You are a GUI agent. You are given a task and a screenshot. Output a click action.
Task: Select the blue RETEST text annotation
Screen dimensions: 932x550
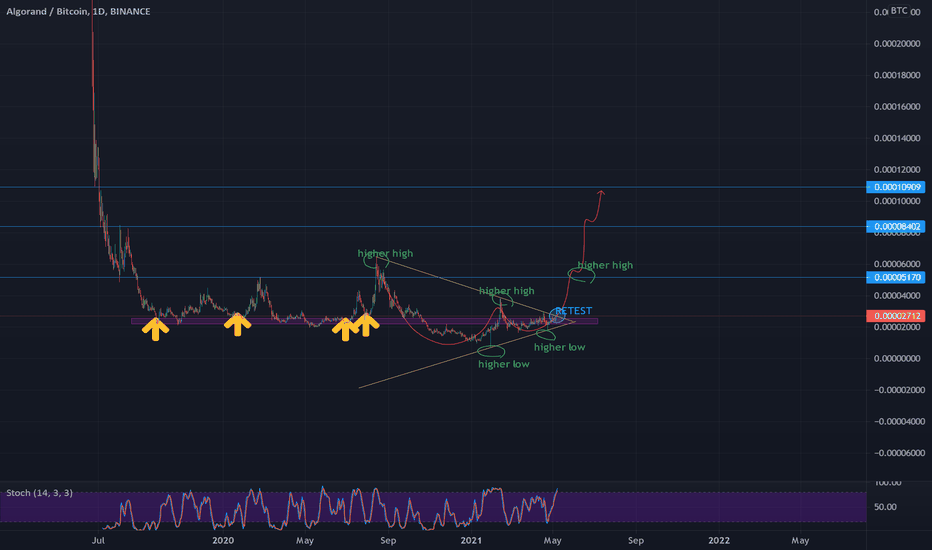[x=574, y=310]
